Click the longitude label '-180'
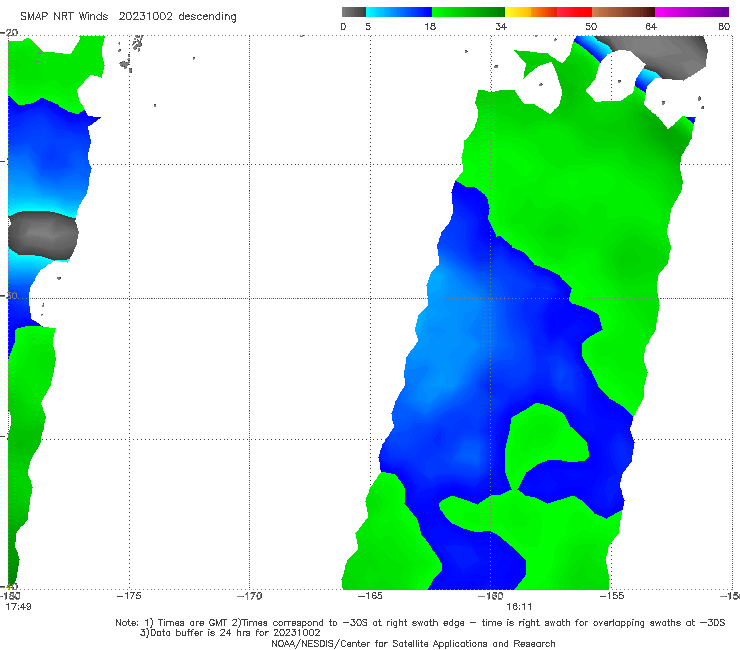 [x=10, y=596]
